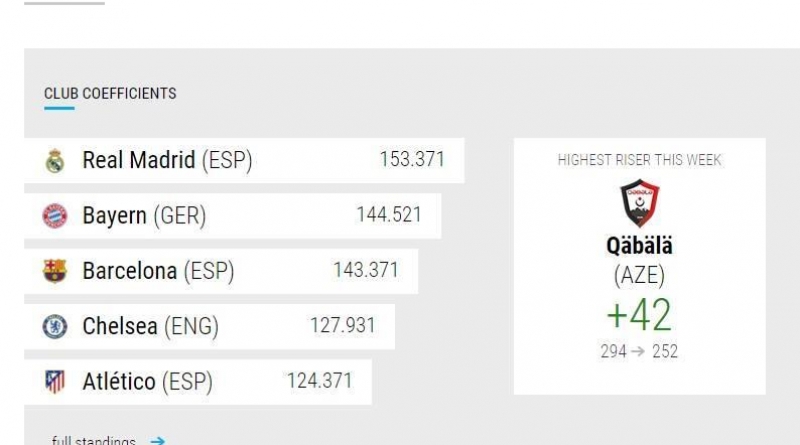Open the full standings link
This screenshot has width=800, height=445.
pyautogui.click(x=93, y=440)
